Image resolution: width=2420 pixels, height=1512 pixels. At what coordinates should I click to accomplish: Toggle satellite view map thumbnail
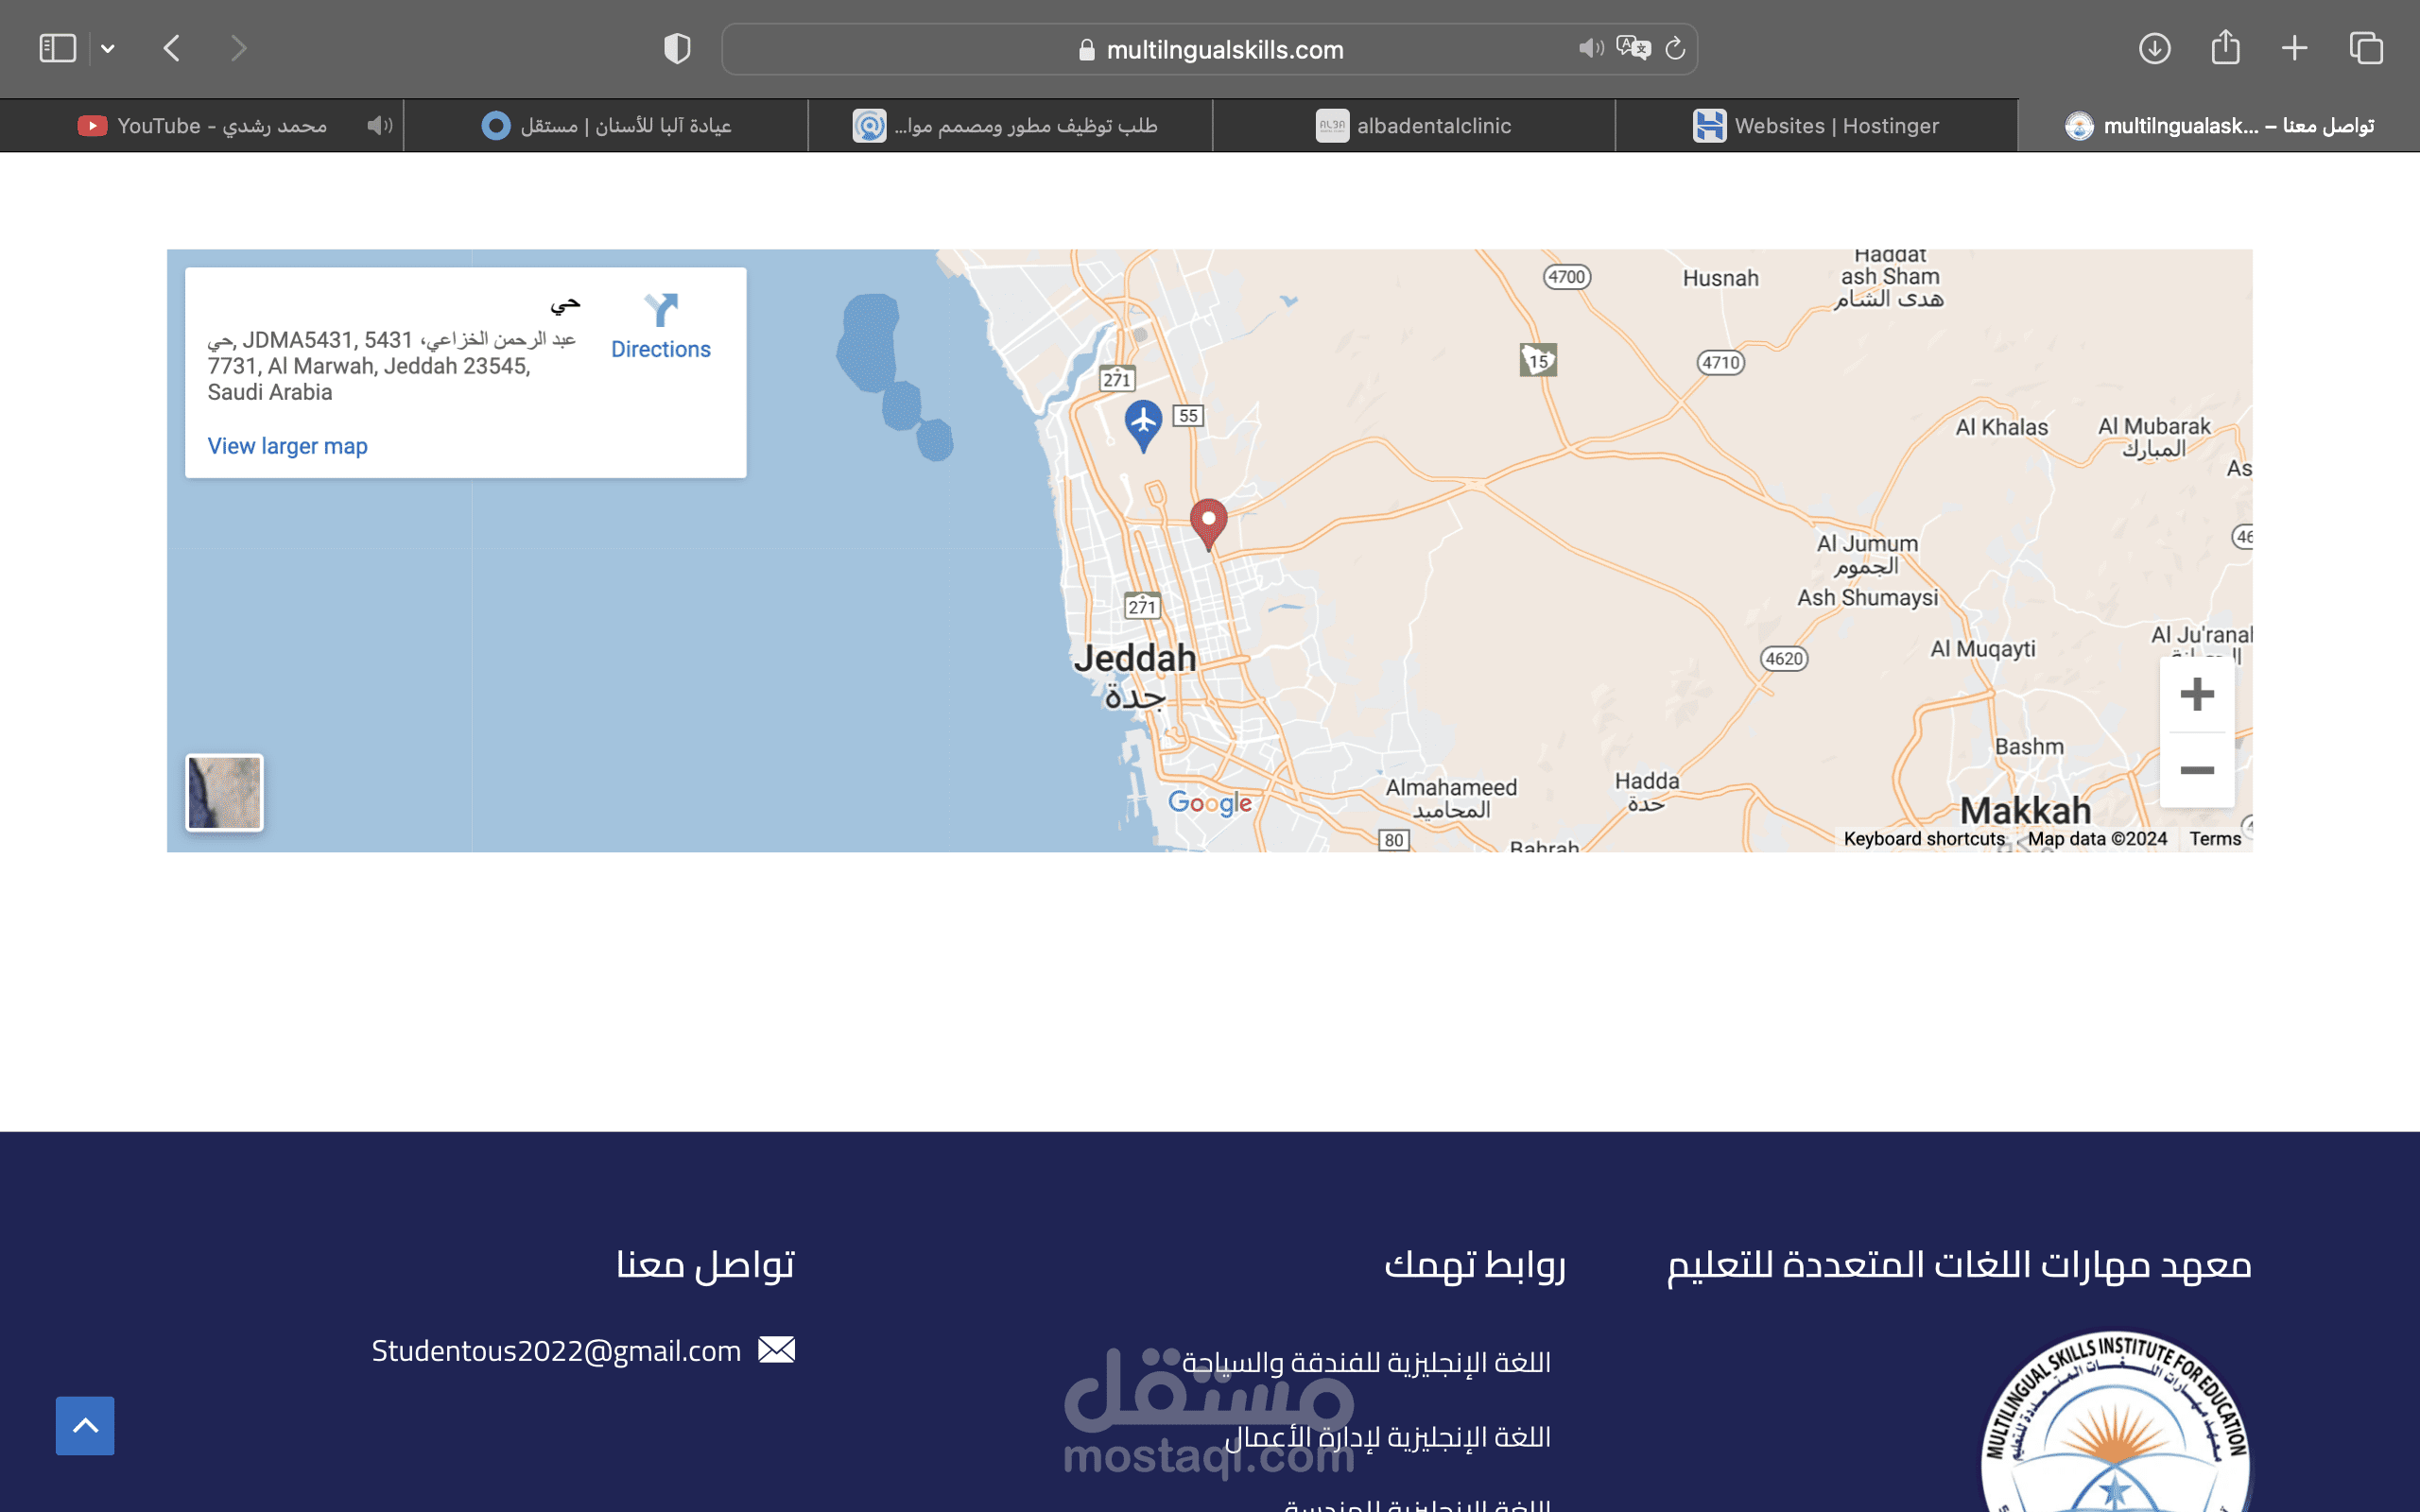coord(224,792)
